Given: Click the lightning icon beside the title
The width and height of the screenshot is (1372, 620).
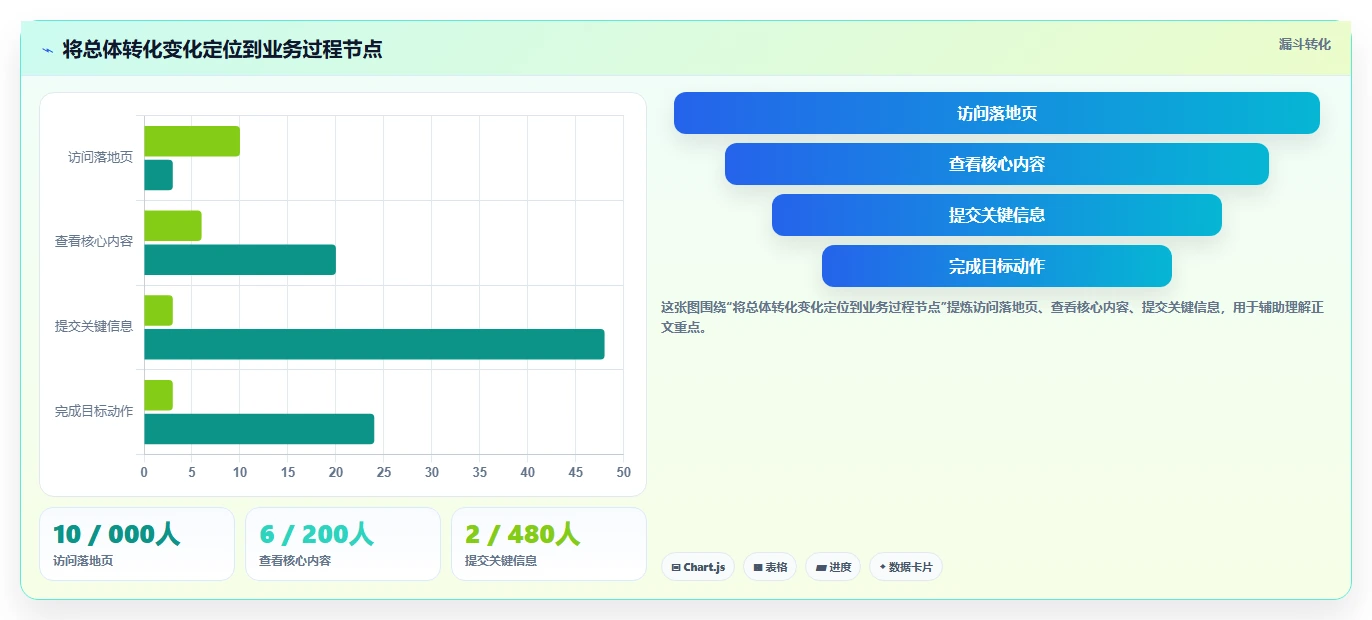Looking at the screenshot, I should 48,49.
